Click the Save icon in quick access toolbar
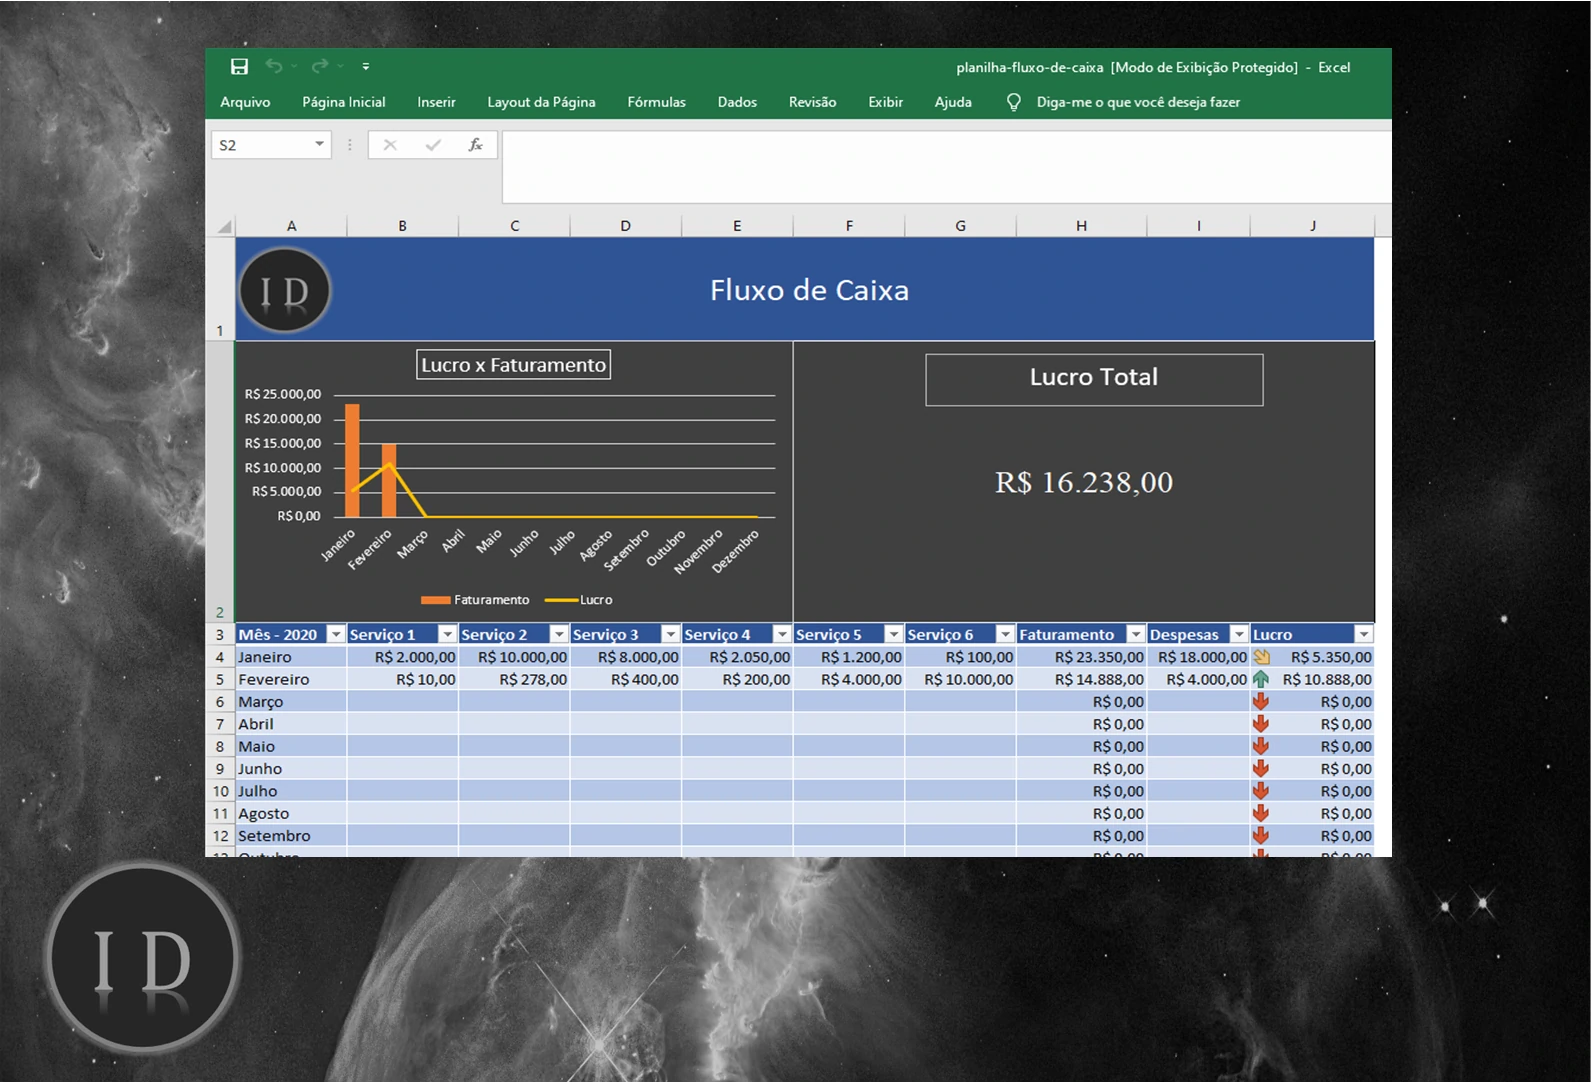The height and width of the screenshot is (1083, 1592). pyautogui.click(x=239, y=67)
